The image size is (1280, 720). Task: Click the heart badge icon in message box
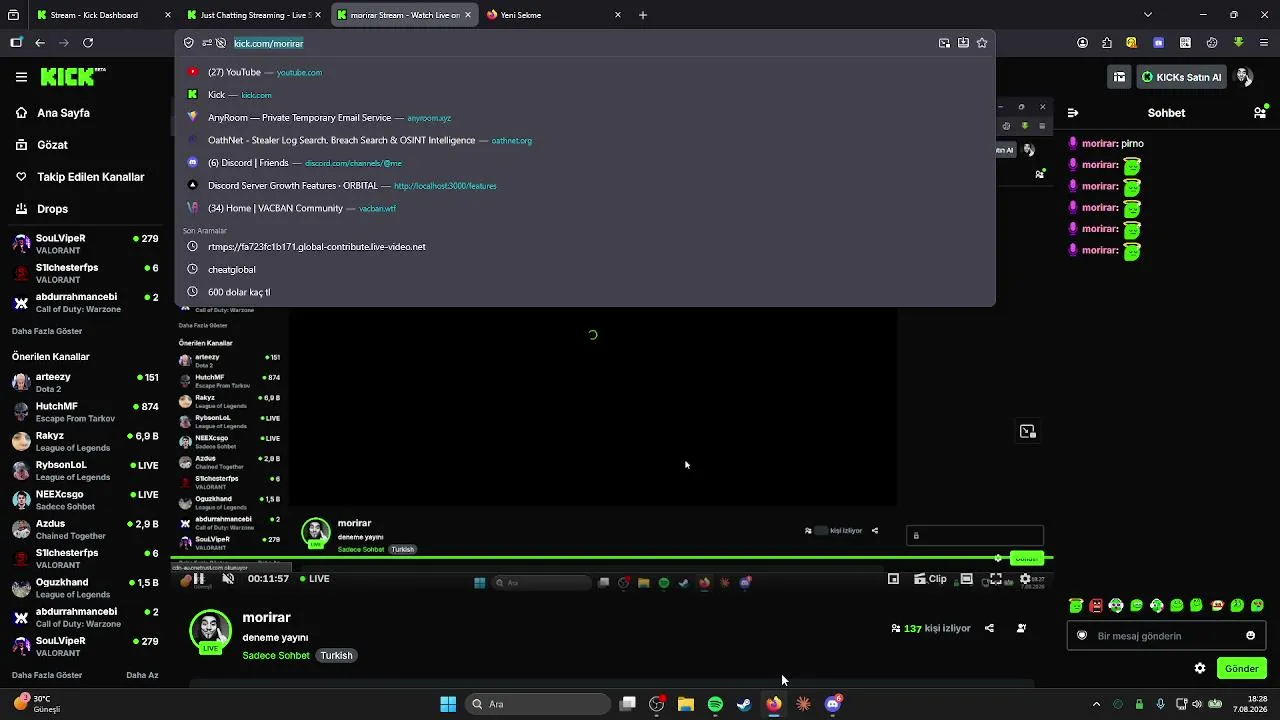click(1082, 636)
